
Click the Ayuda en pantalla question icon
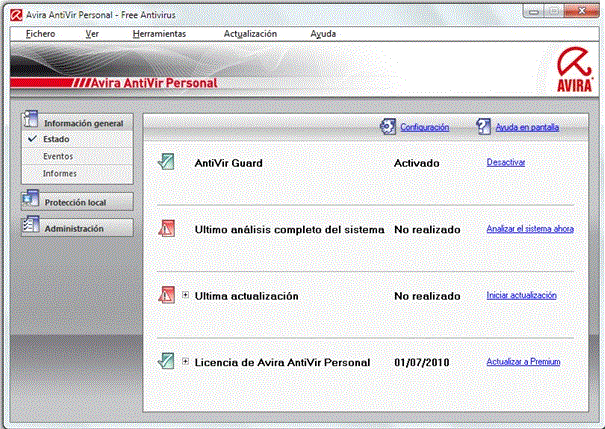pyautogui.click(x=483, y=127)
